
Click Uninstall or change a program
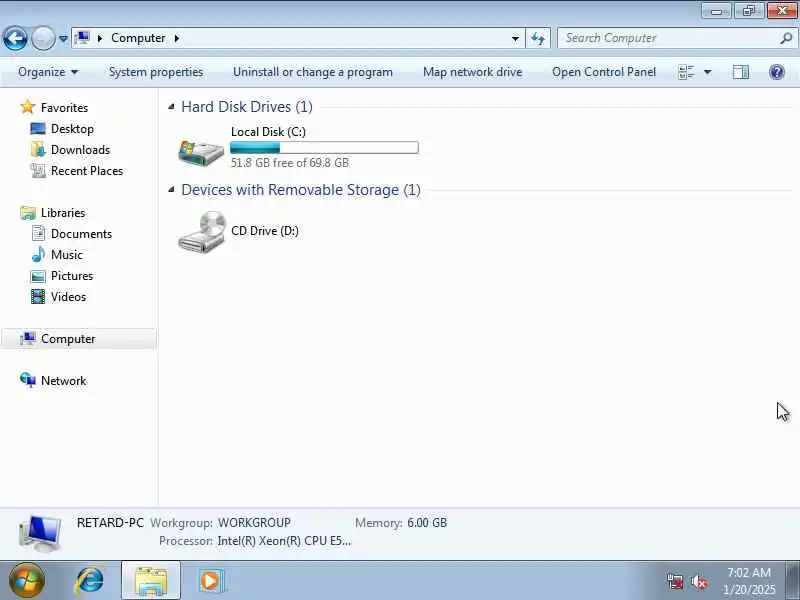point(313,72)
